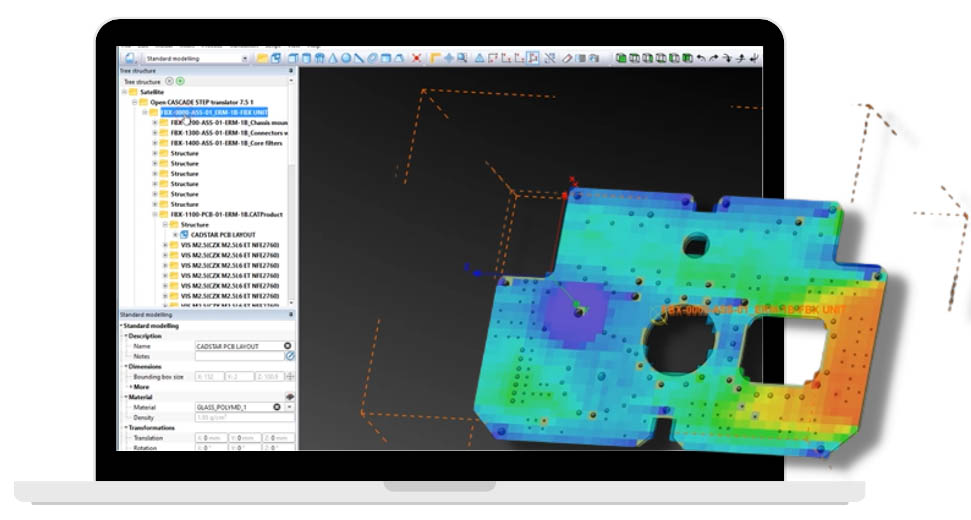The image size is (971, 520).
Task: Select the FBX-1100-PCB-01-ERM-1B.CATProduct tree item
Action: click(226, 214)
